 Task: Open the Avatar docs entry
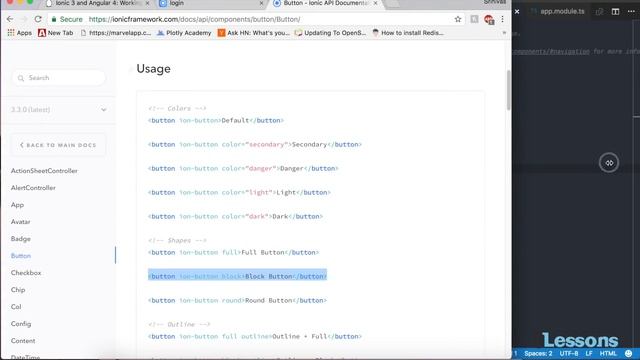[x=20, y=222]
